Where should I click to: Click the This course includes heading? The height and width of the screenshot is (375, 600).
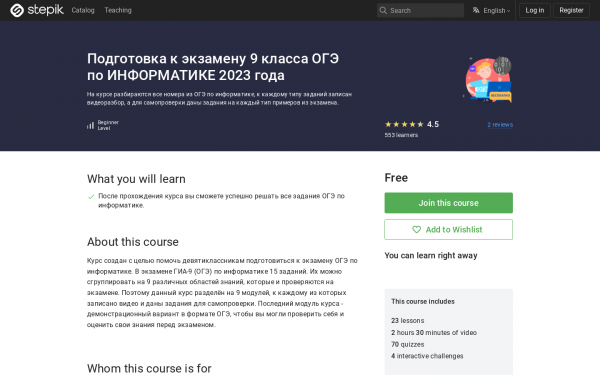423,302
